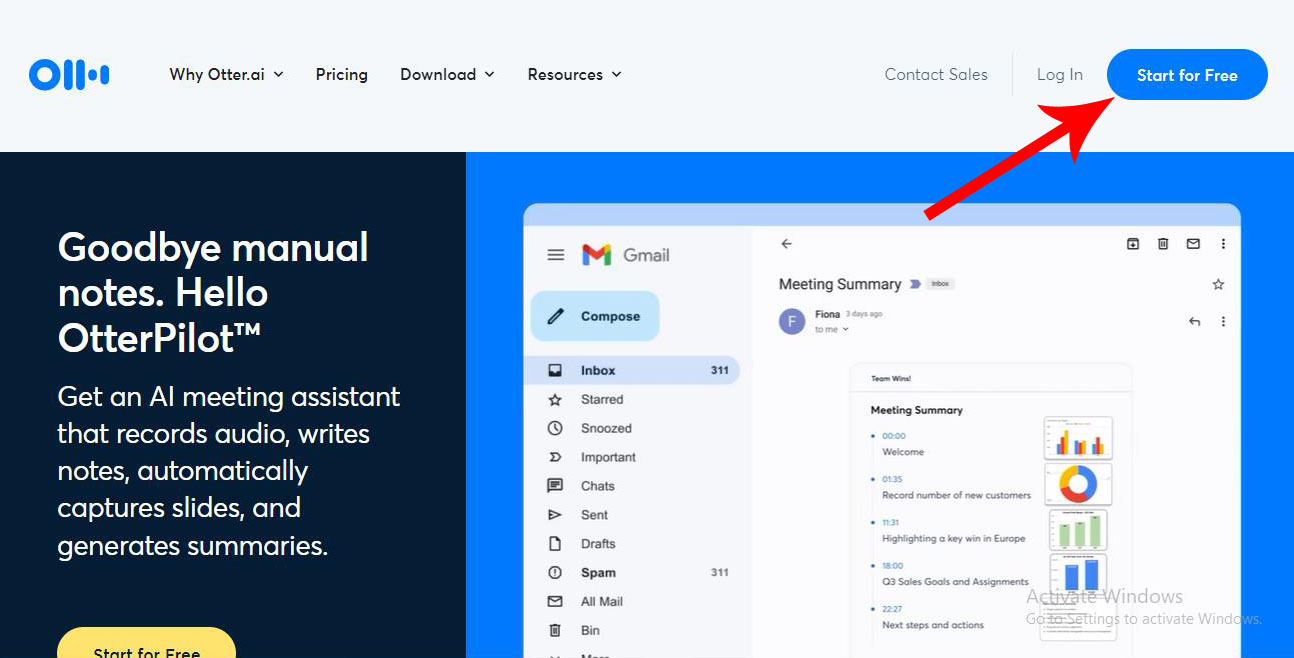The width and height of the screenshot is (1294, 658).
Task: Archive the email with the archive icon
Action: (x=1133, y=244)
